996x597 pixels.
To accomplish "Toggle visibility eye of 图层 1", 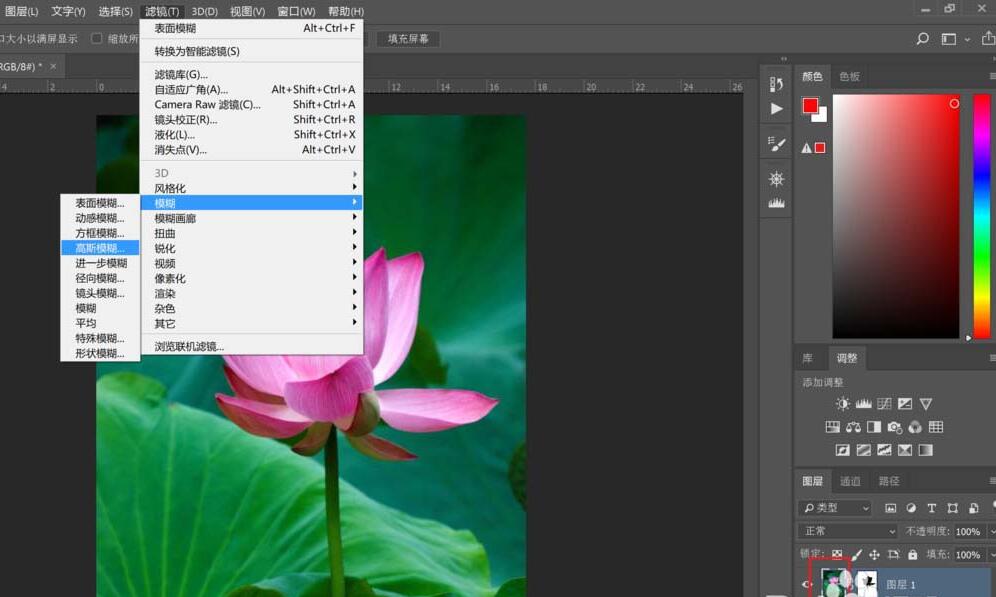I will tap(807, 584).
